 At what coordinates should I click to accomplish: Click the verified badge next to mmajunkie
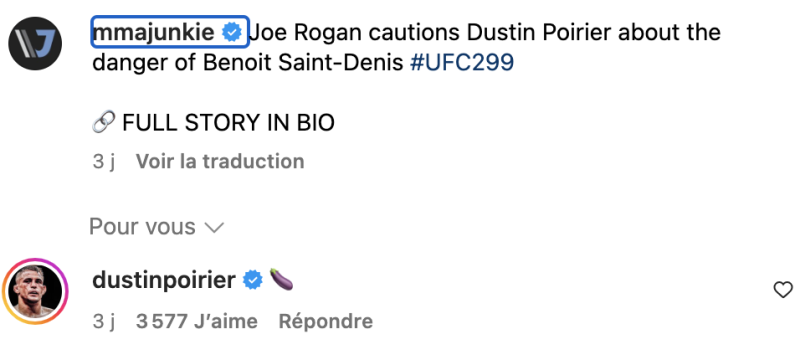[232, 33]
